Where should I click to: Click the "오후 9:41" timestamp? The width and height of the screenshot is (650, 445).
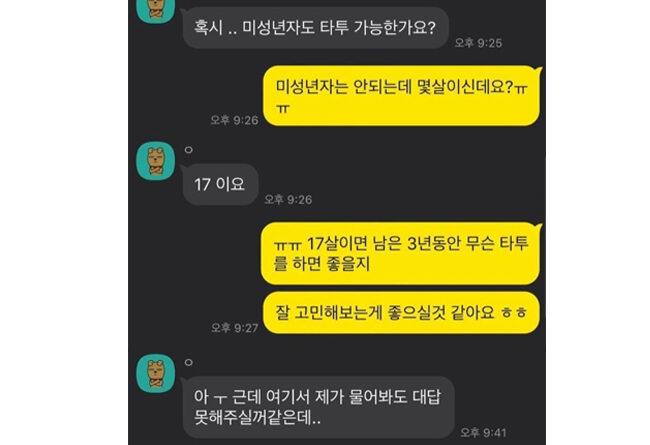pyautogui.click(x=483, y=433)
